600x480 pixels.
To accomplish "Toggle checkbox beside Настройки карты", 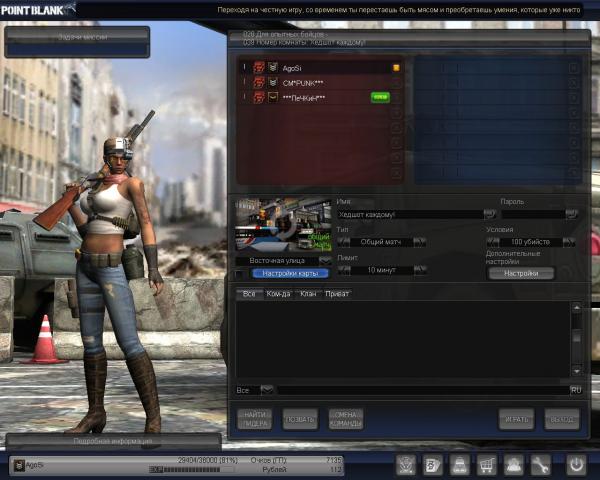I will point(240,273).
